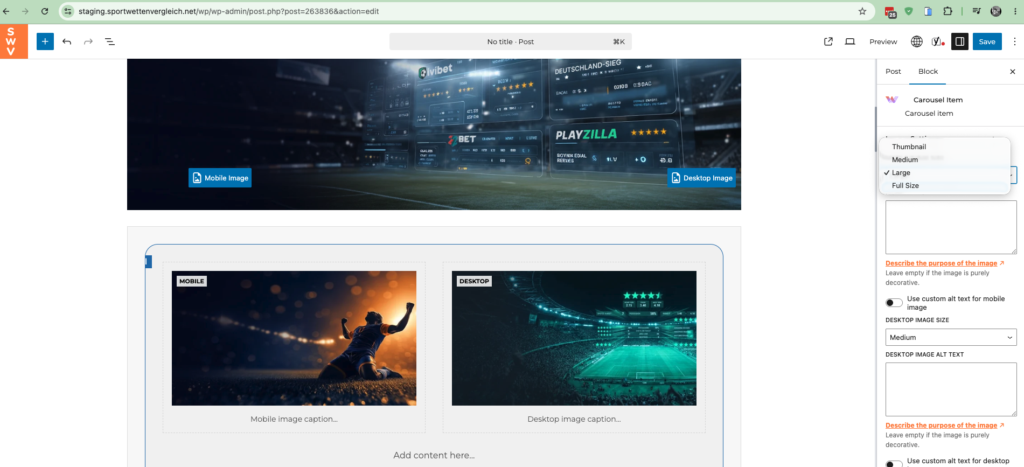This screenshot has height=467, width=1024.
Task: Open the editor options three-dot menu
Action: pos(1014,42)
